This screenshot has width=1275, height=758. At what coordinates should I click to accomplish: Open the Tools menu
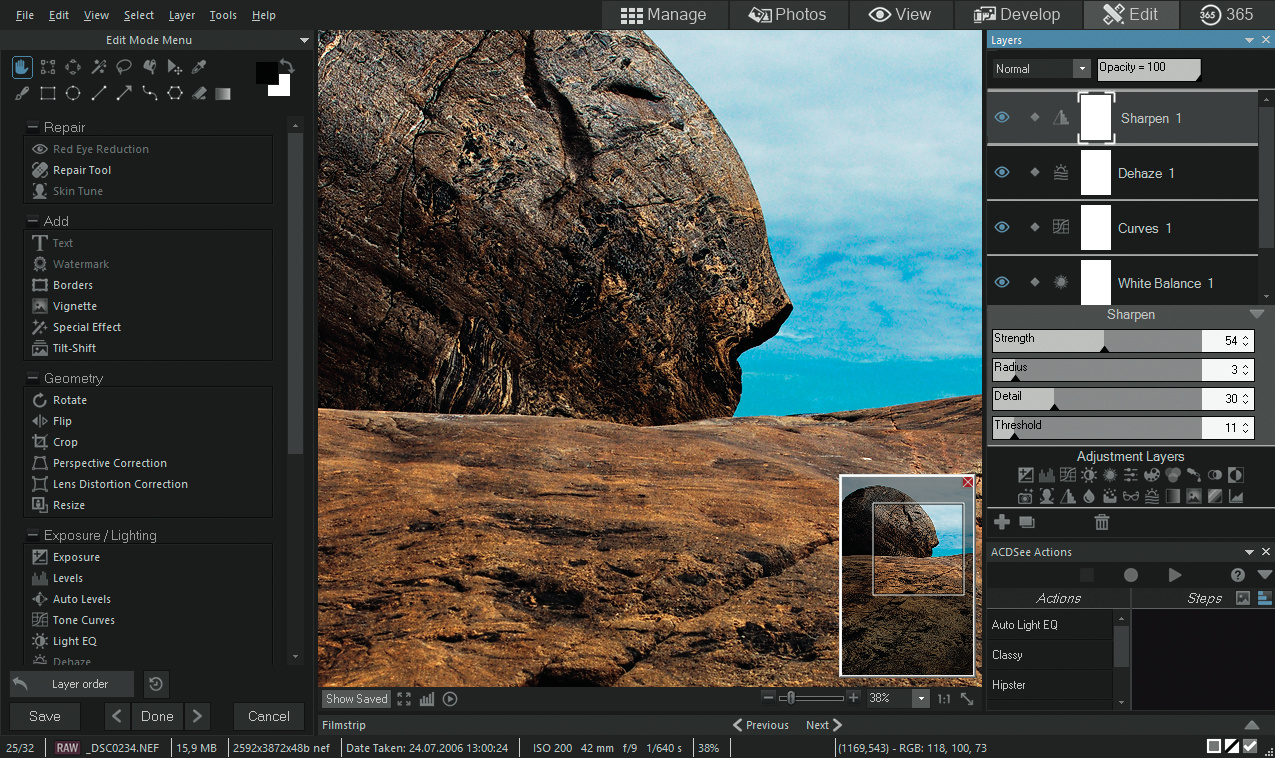(x=223, y=15)
